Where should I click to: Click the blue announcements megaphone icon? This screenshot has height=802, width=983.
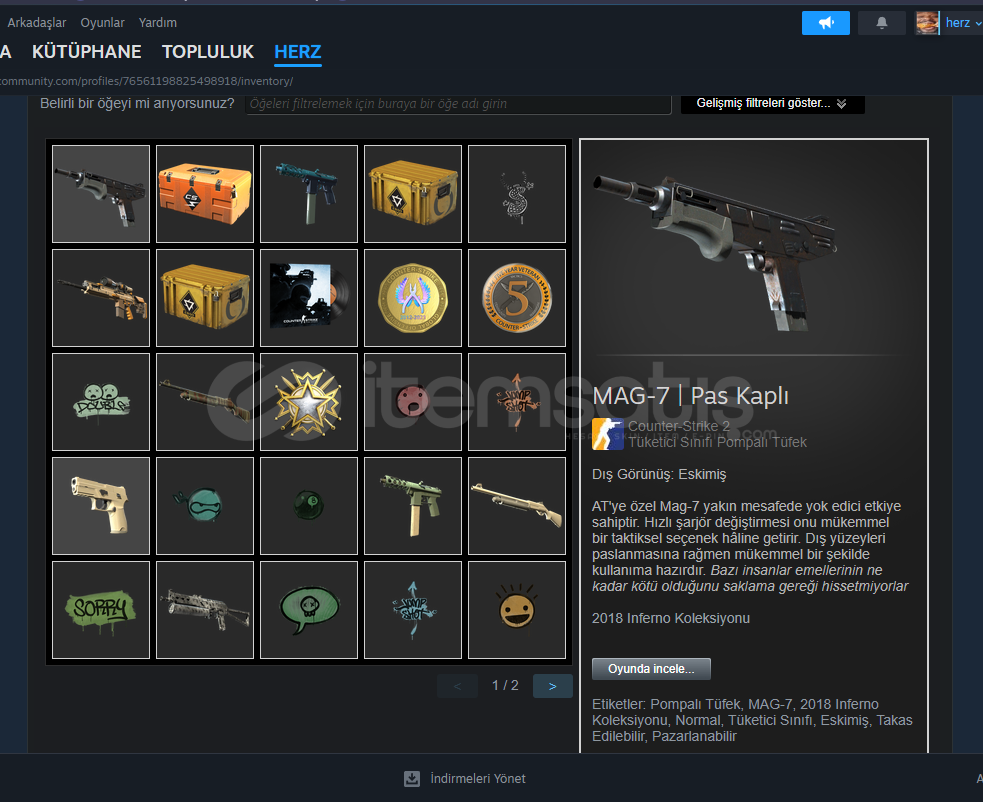[826, 23]
